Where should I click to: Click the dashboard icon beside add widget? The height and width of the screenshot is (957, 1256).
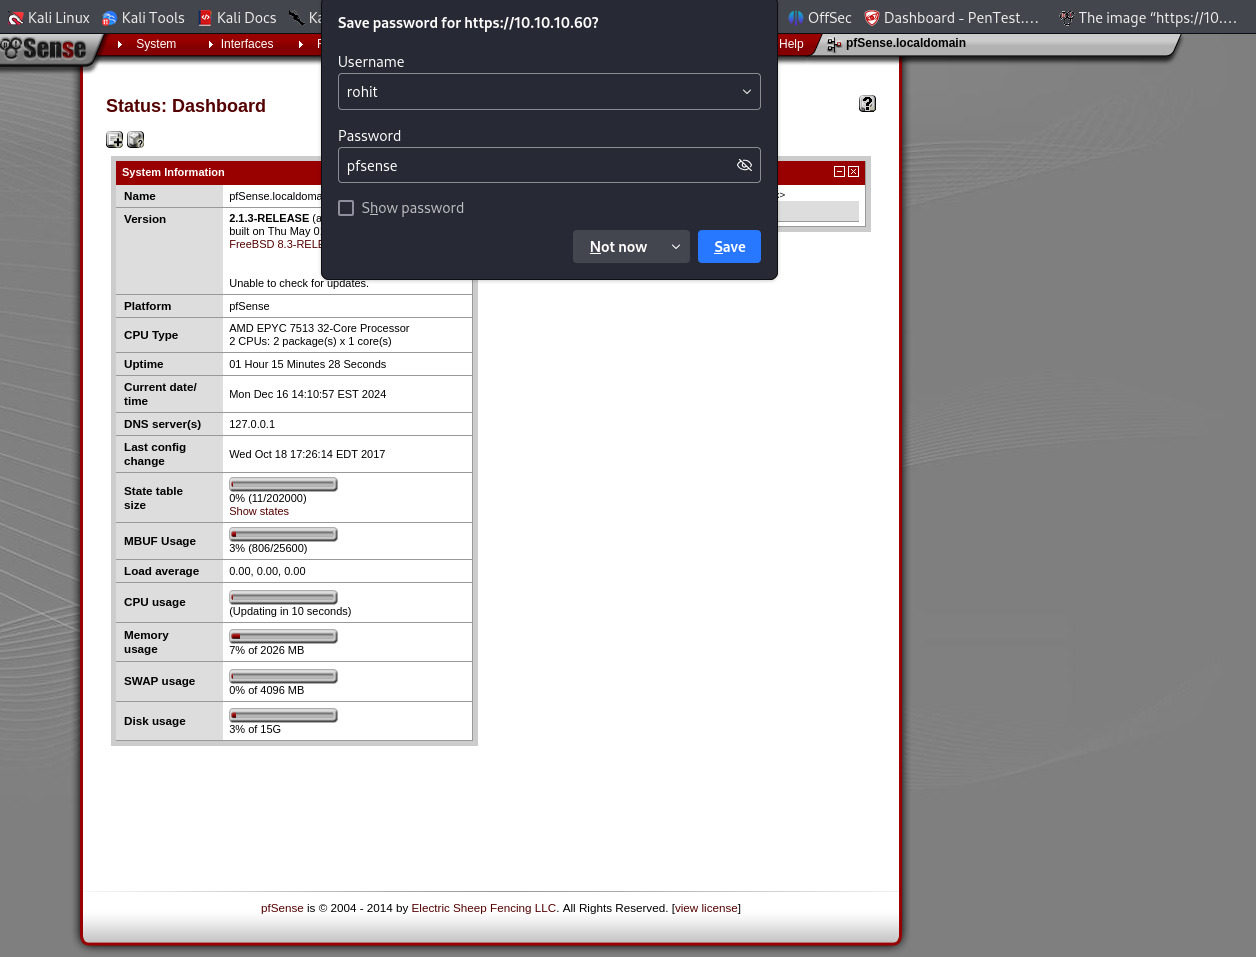coord(135,140)
